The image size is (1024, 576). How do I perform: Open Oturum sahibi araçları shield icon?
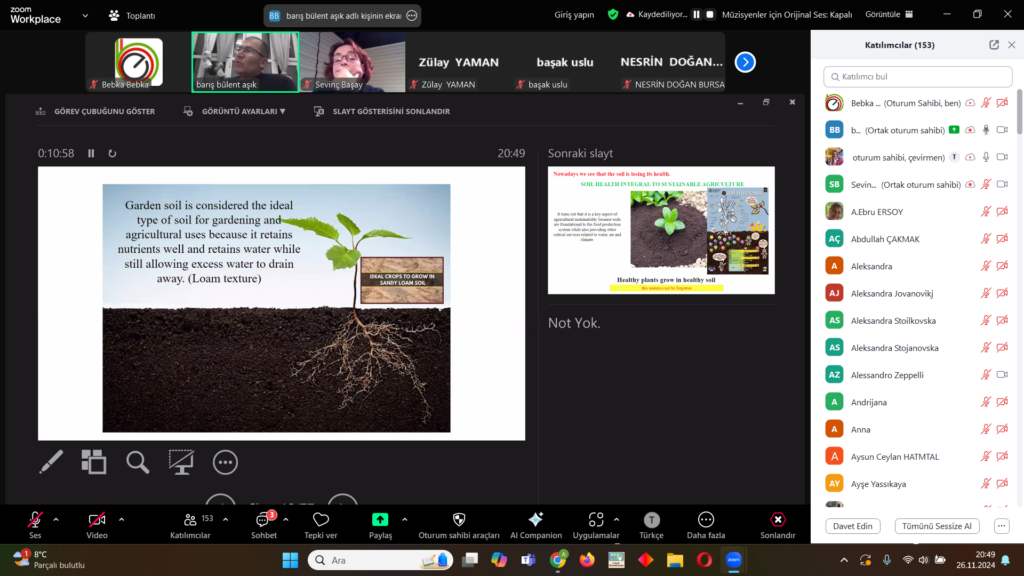tap(459, 520)
